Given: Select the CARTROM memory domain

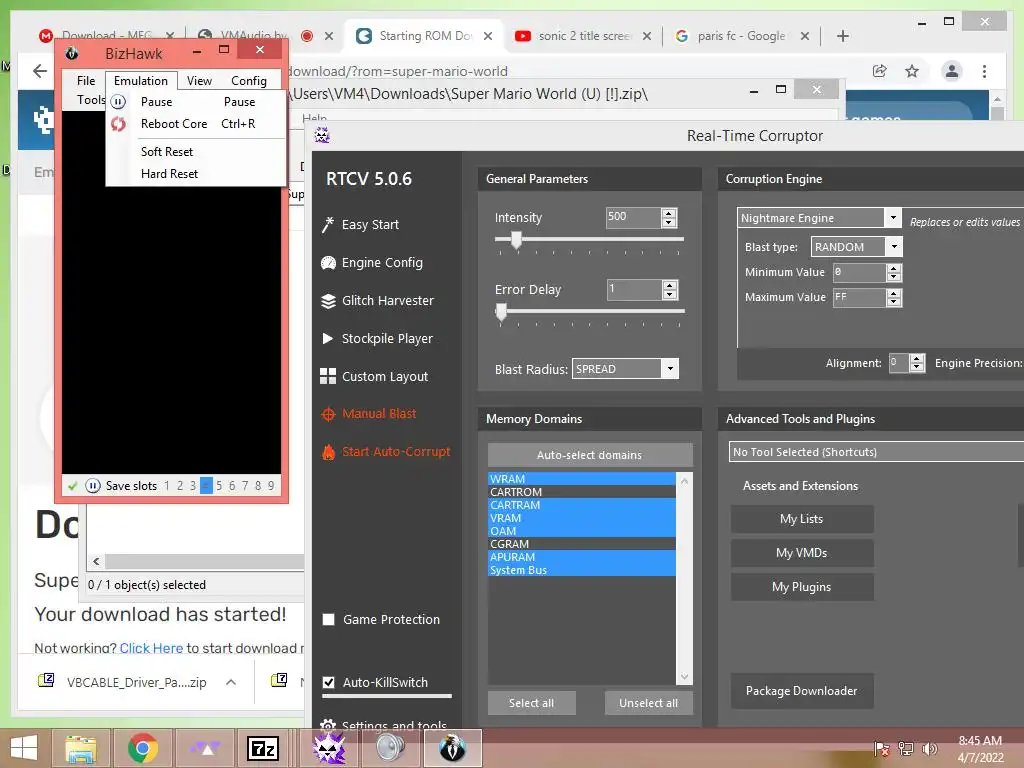Looking at the screenshot, I should pos(581,492).
